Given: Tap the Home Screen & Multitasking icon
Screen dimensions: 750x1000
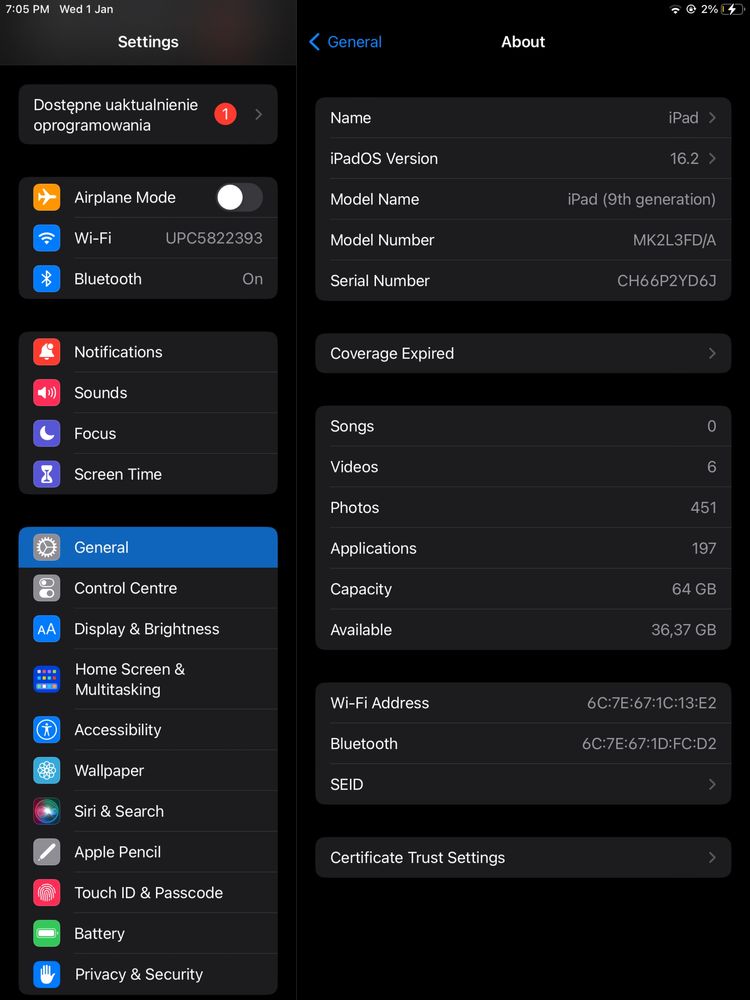Looking at the screenshot, I should [x=47, y=679].
